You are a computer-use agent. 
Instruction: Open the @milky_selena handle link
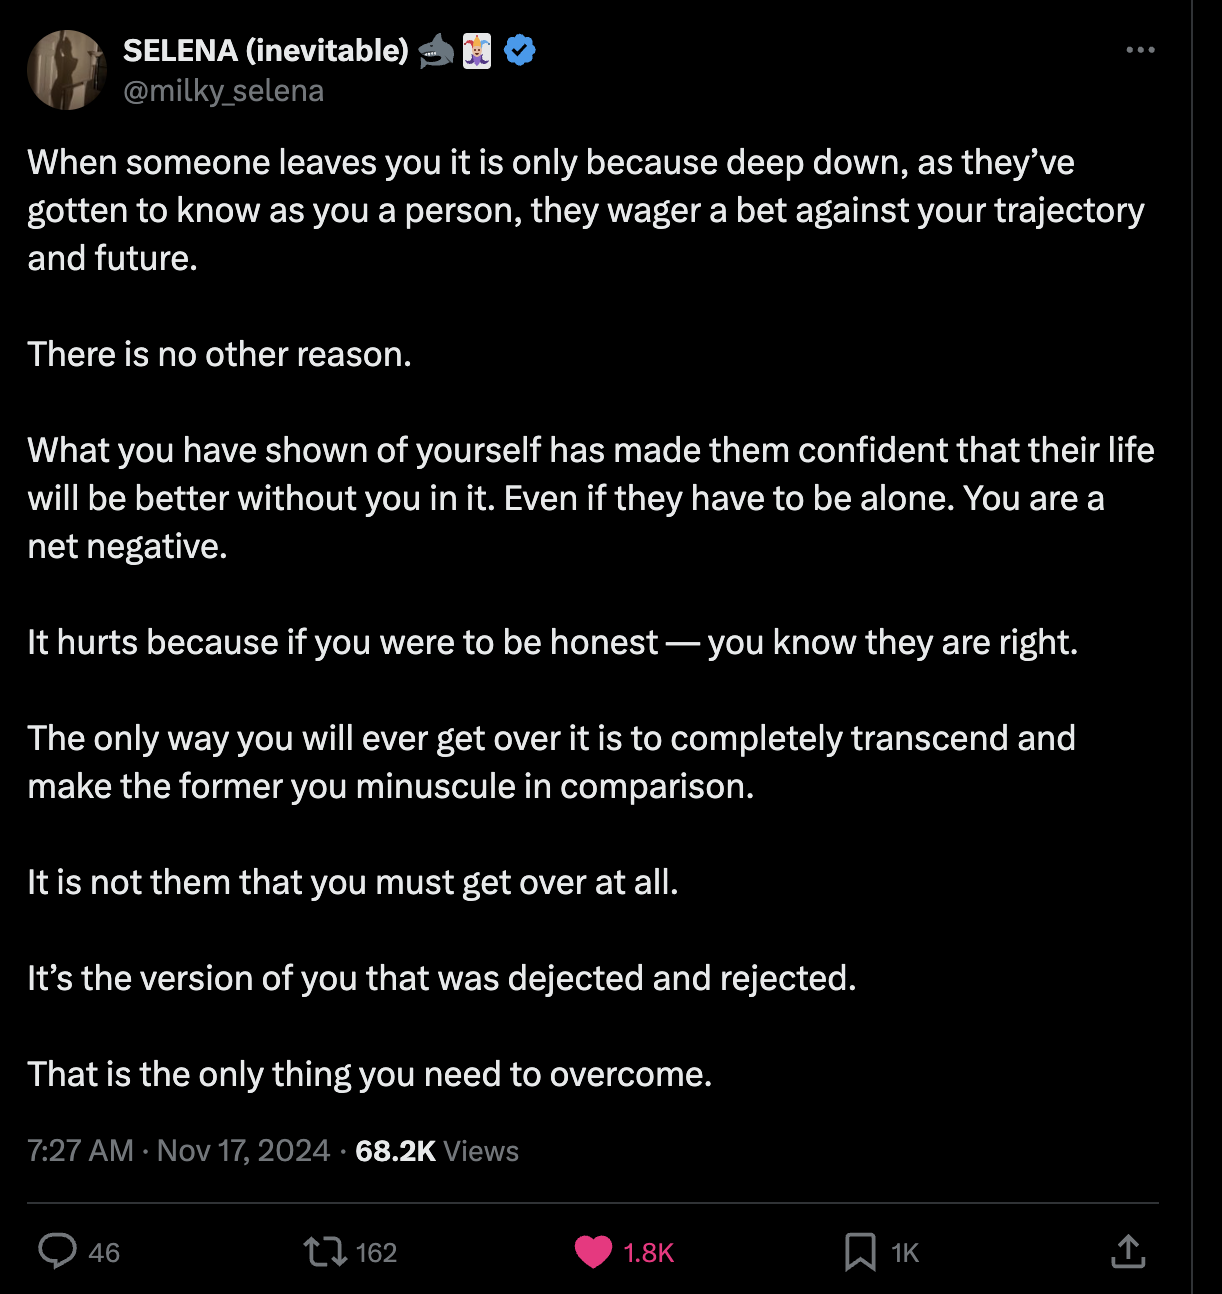tap(223, 91)
